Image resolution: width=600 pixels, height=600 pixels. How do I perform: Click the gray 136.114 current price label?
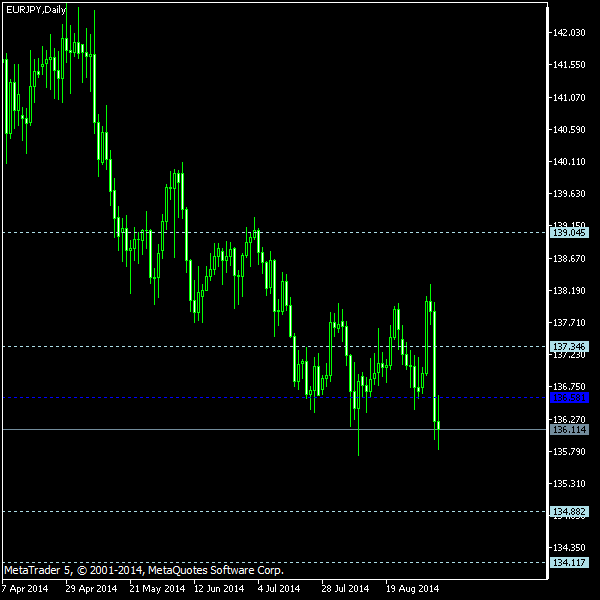click(569, 430)
